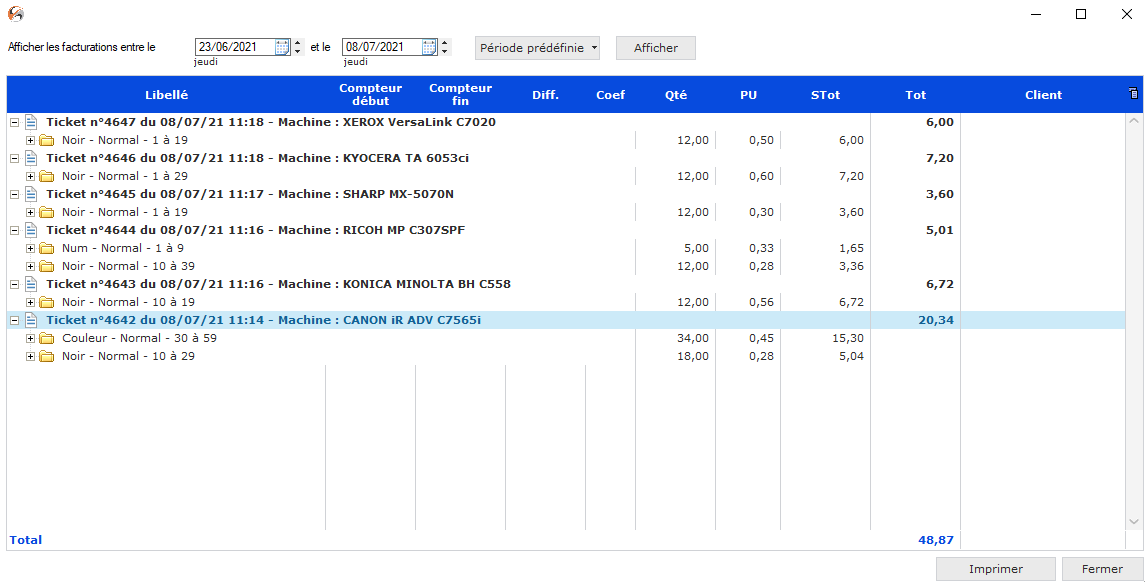Viewport: 1145px width, 582px height.
Task: Click the Tot column header
Action: [916, 95]
